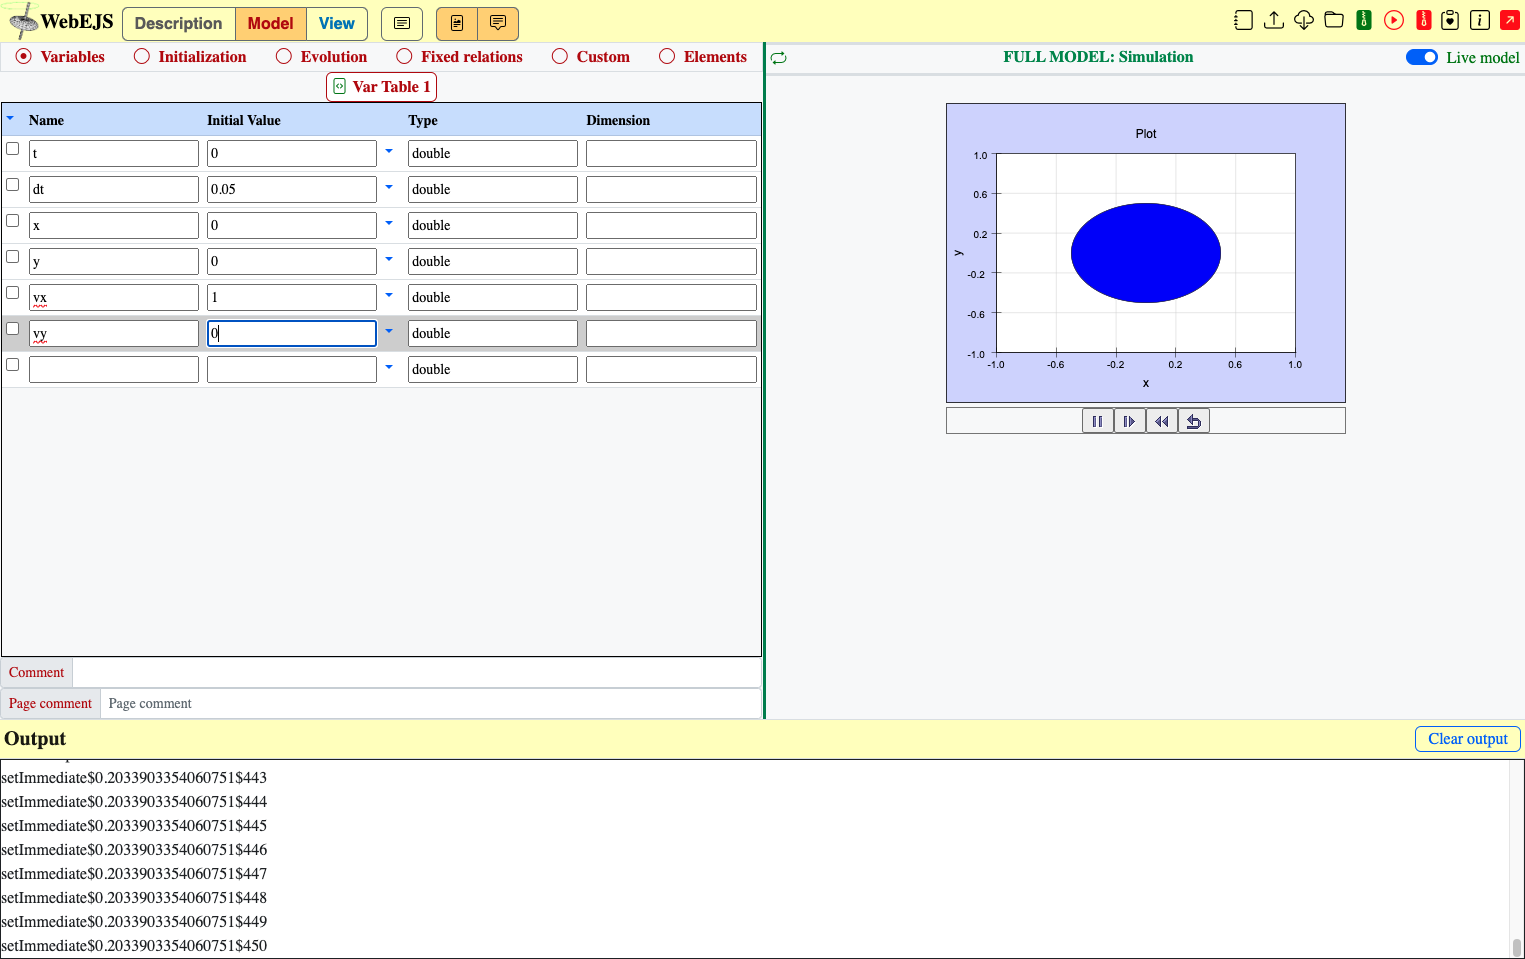Open the initial value dropdown for x

[x=389, y=223]
